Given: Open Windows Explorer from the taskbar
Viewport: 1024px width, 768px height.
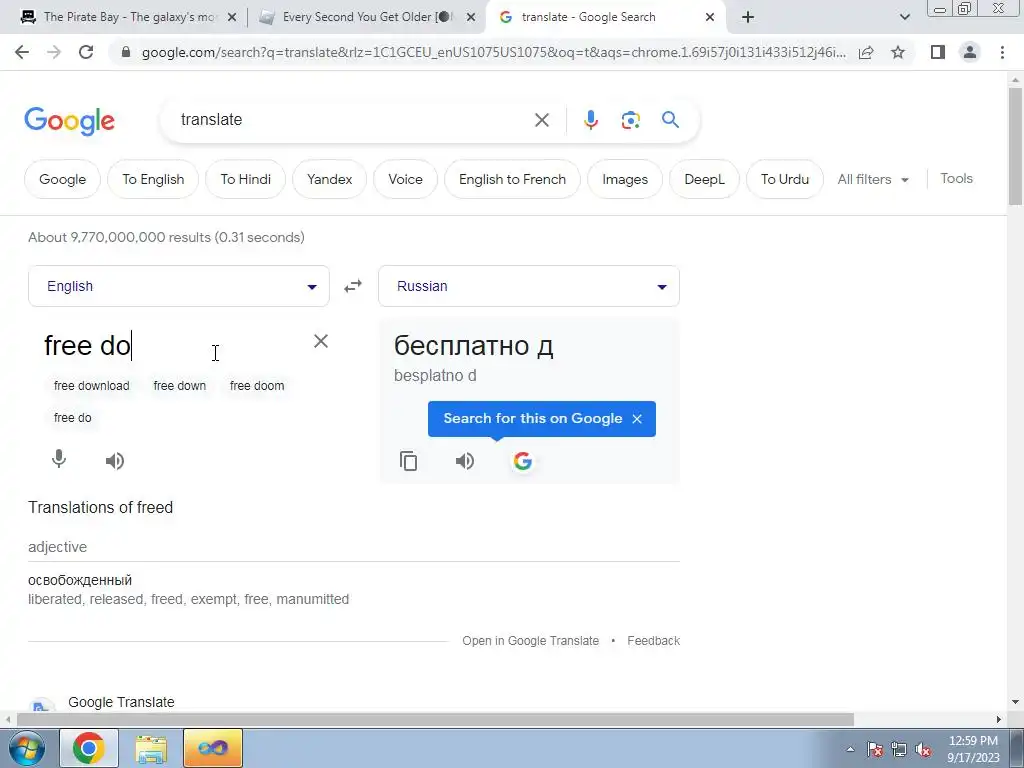Looking at the screenshot, I should [x=151, y=748].
